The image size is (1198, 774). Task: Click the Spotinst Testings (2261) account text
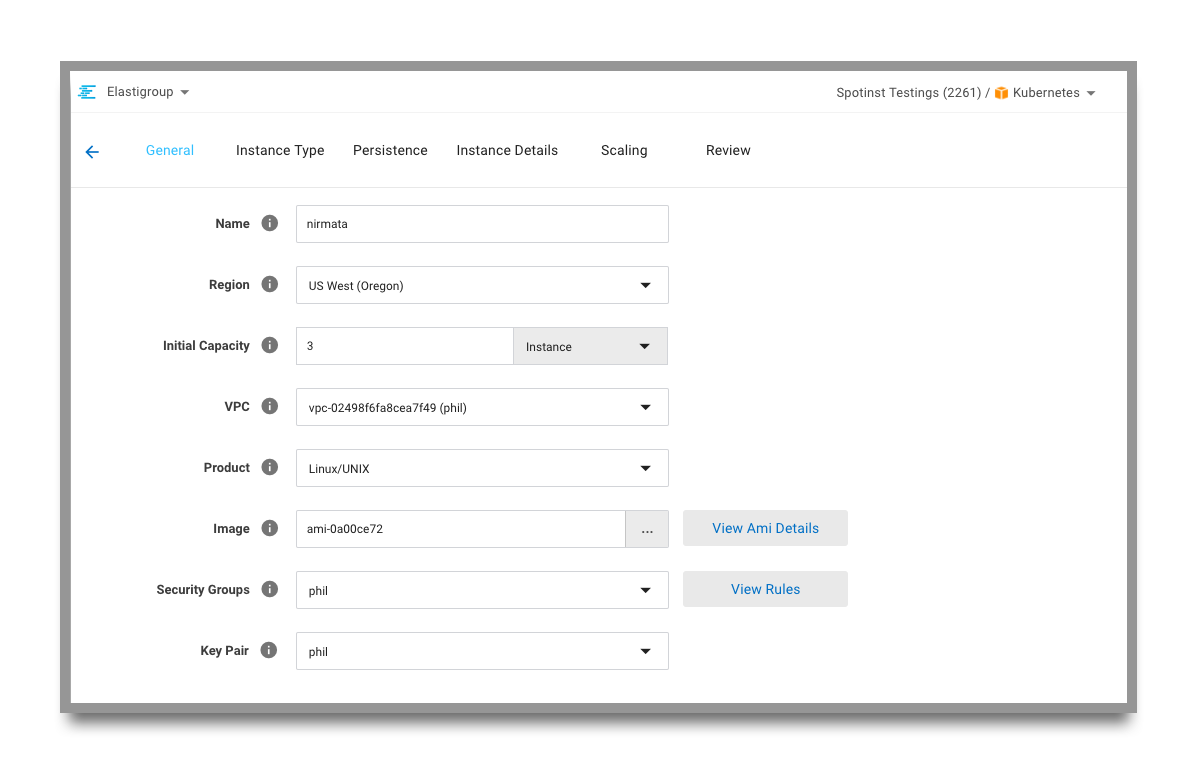click(x=908, y=93)
